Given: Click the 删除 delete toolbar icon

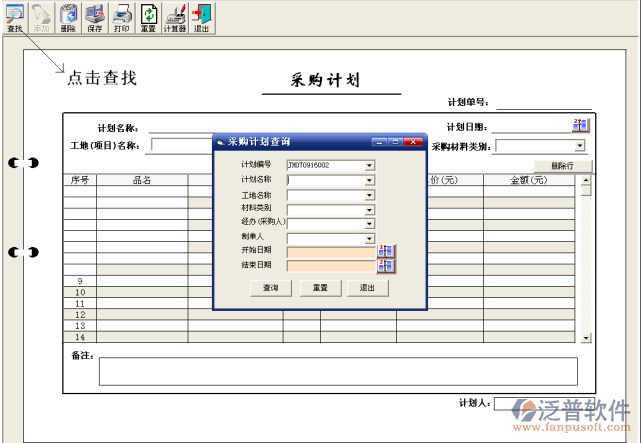Looking at the screenshot, I should (68, 18).
